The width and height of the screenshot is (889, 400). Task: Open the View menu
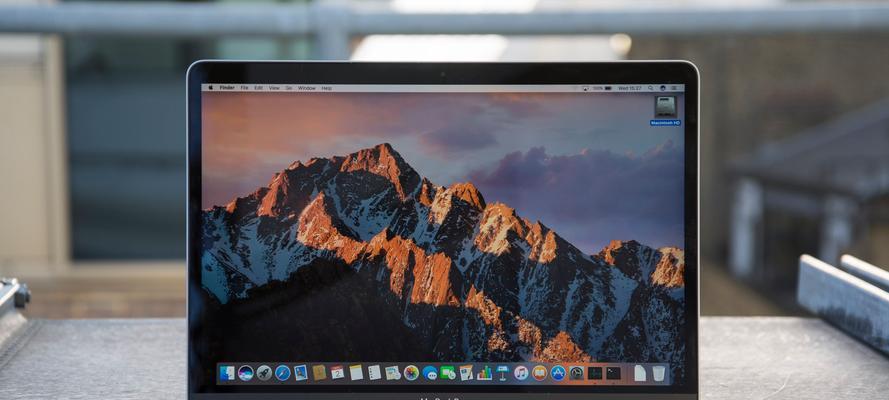pos(274,88)
